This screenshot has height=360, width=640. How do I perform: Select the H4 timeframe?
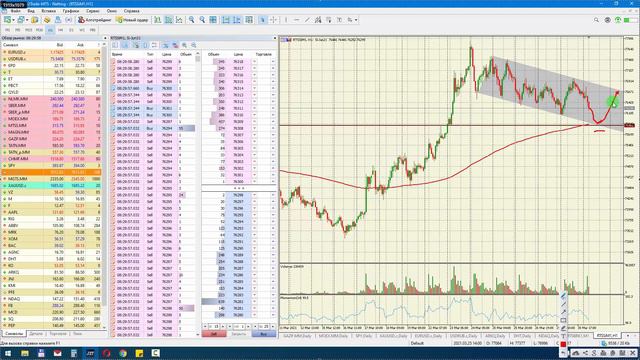pyautogui.click(x=60, y=30)
